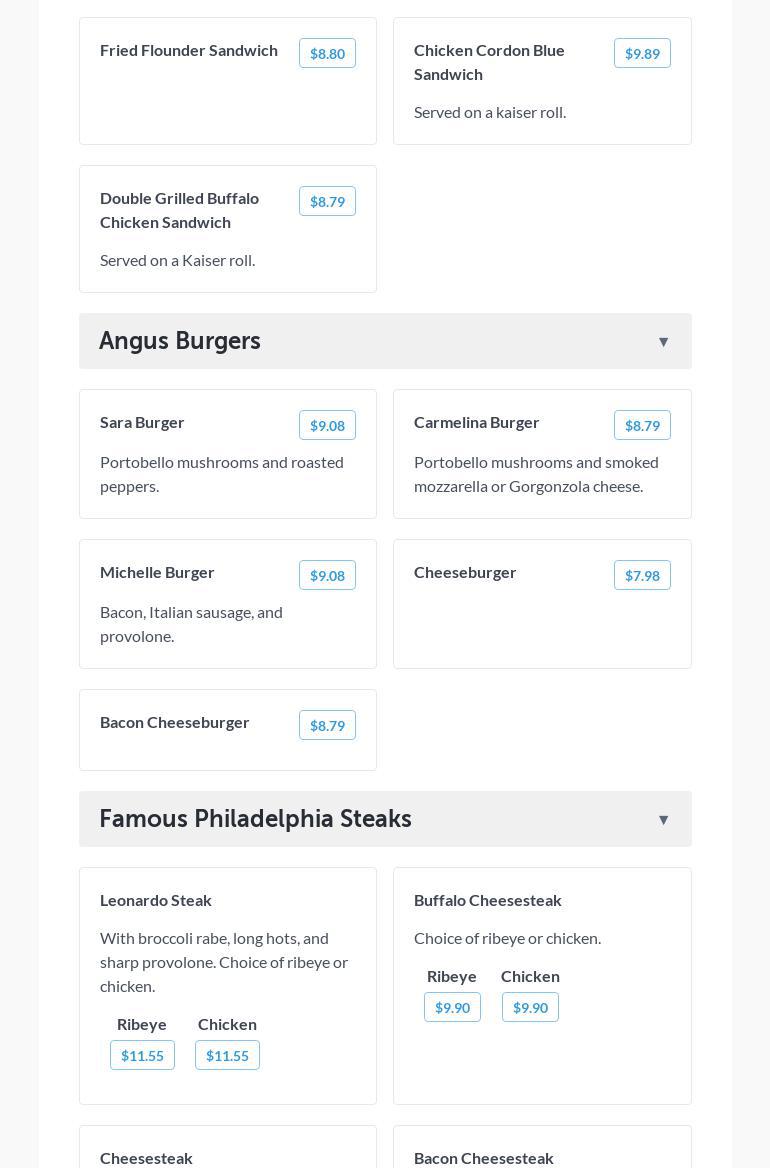The image size is (770, 1168).
Task: Click the Fried Flounder Sandwich $8.80 price
Action: click(x=327, y=54)
